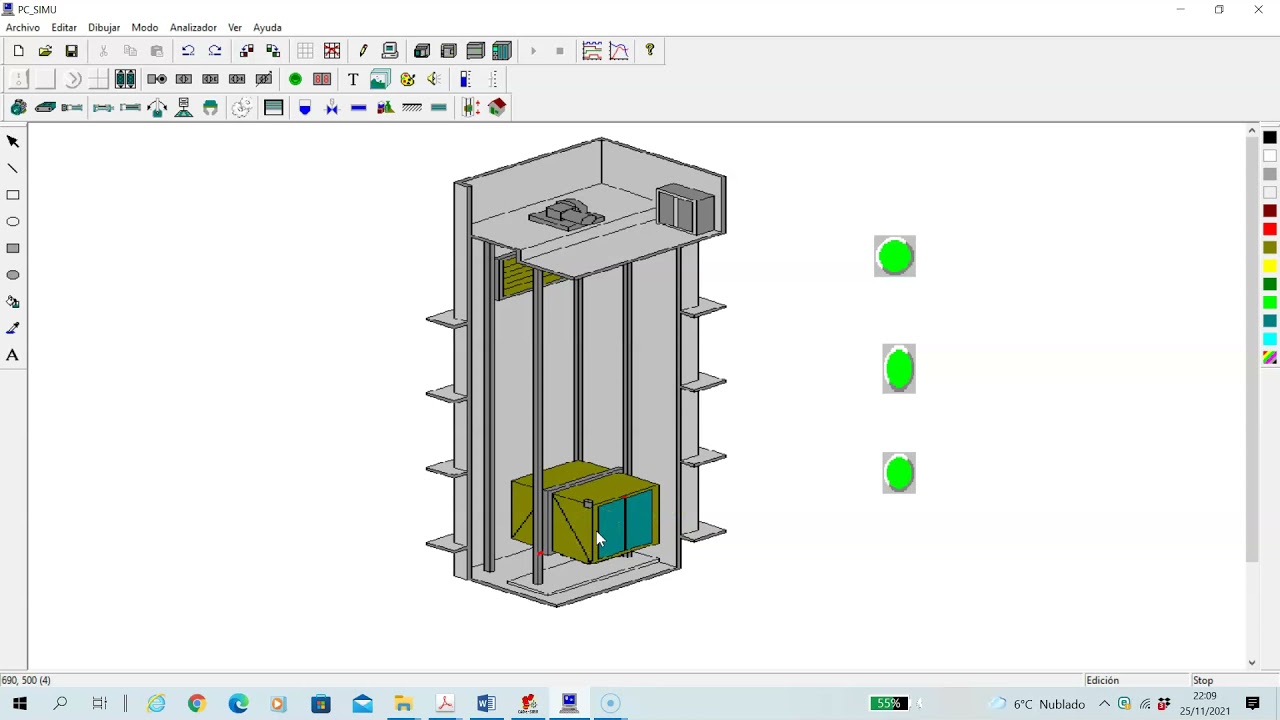Viewport: 1280px width, 720px height.
Task: Insert the elevator simulation element
Action: click(x=470, y=107)
